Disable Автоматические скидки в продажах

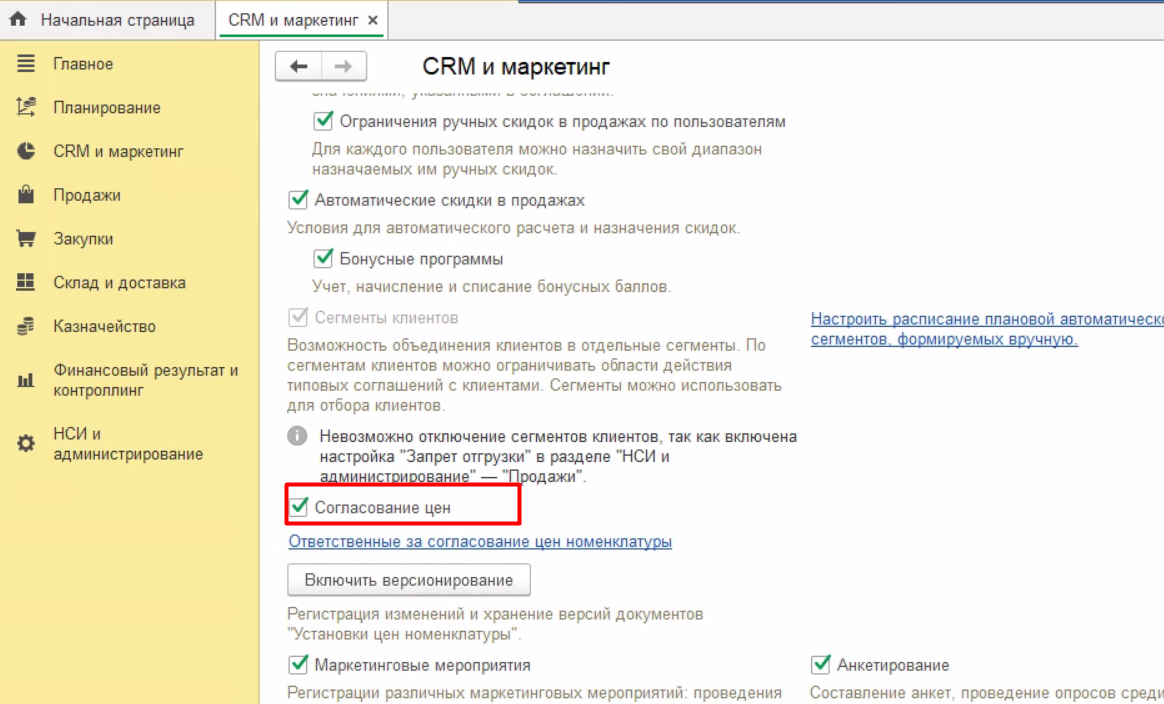click(x=298, y=200)
